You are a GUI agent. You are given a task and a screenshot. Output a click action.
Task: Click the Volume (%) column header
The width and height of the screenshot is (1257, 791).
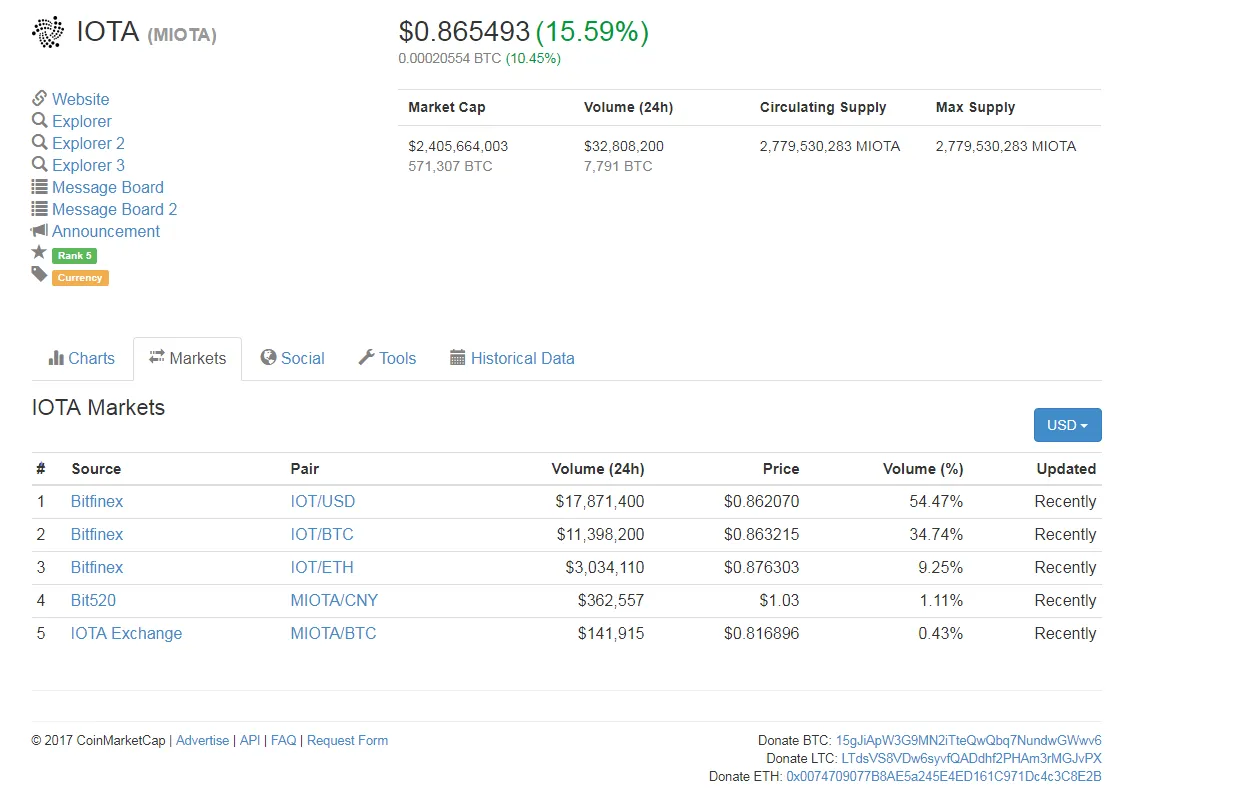tap(923, 468)
